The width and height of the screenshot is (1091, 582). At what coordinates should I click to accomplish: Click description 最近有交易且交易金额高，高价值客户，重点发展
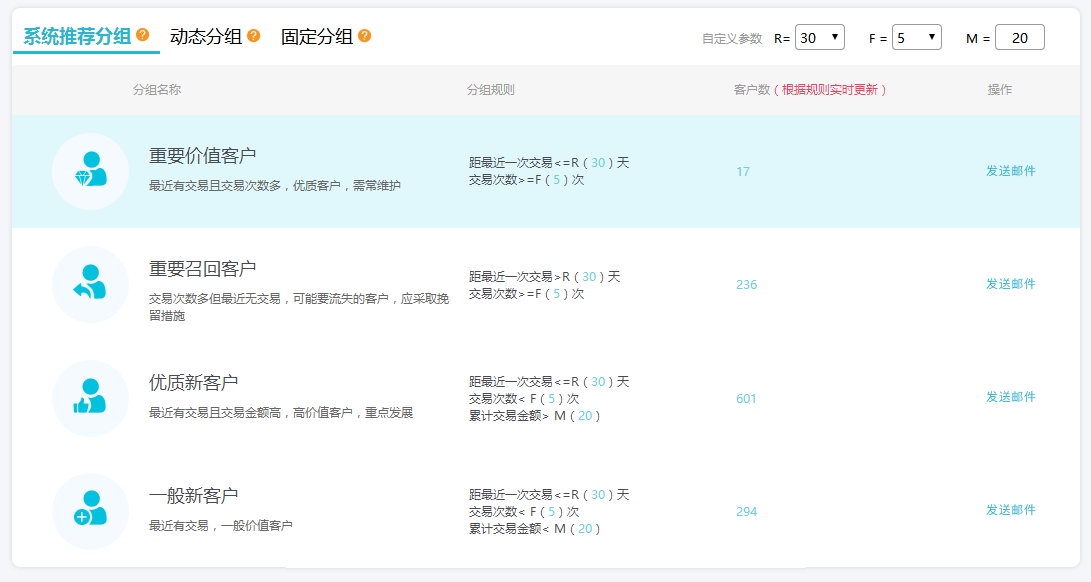coord(281,413)
